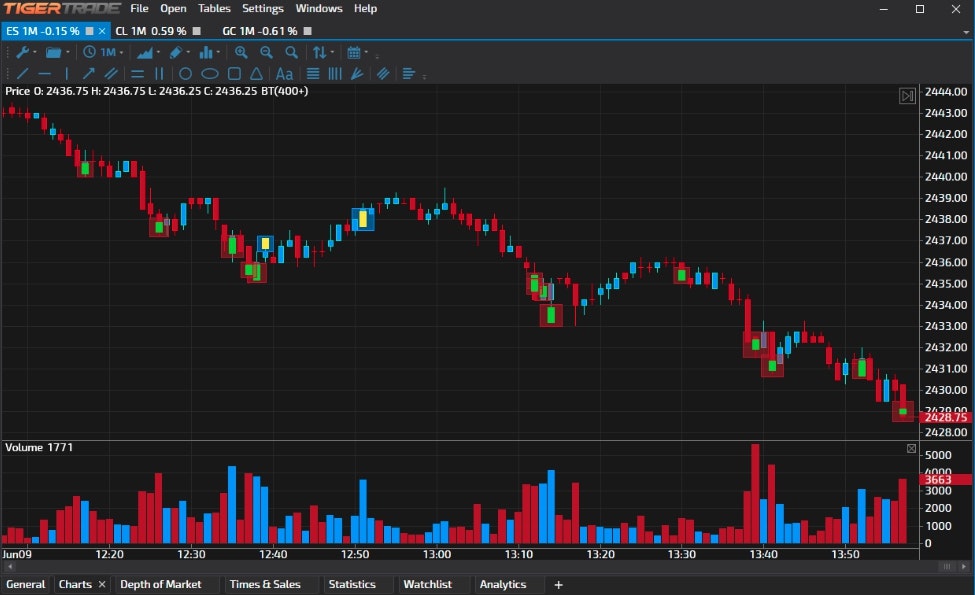
Task: Toggle the square indicator beside CL 1M
Action: point(196,31)
